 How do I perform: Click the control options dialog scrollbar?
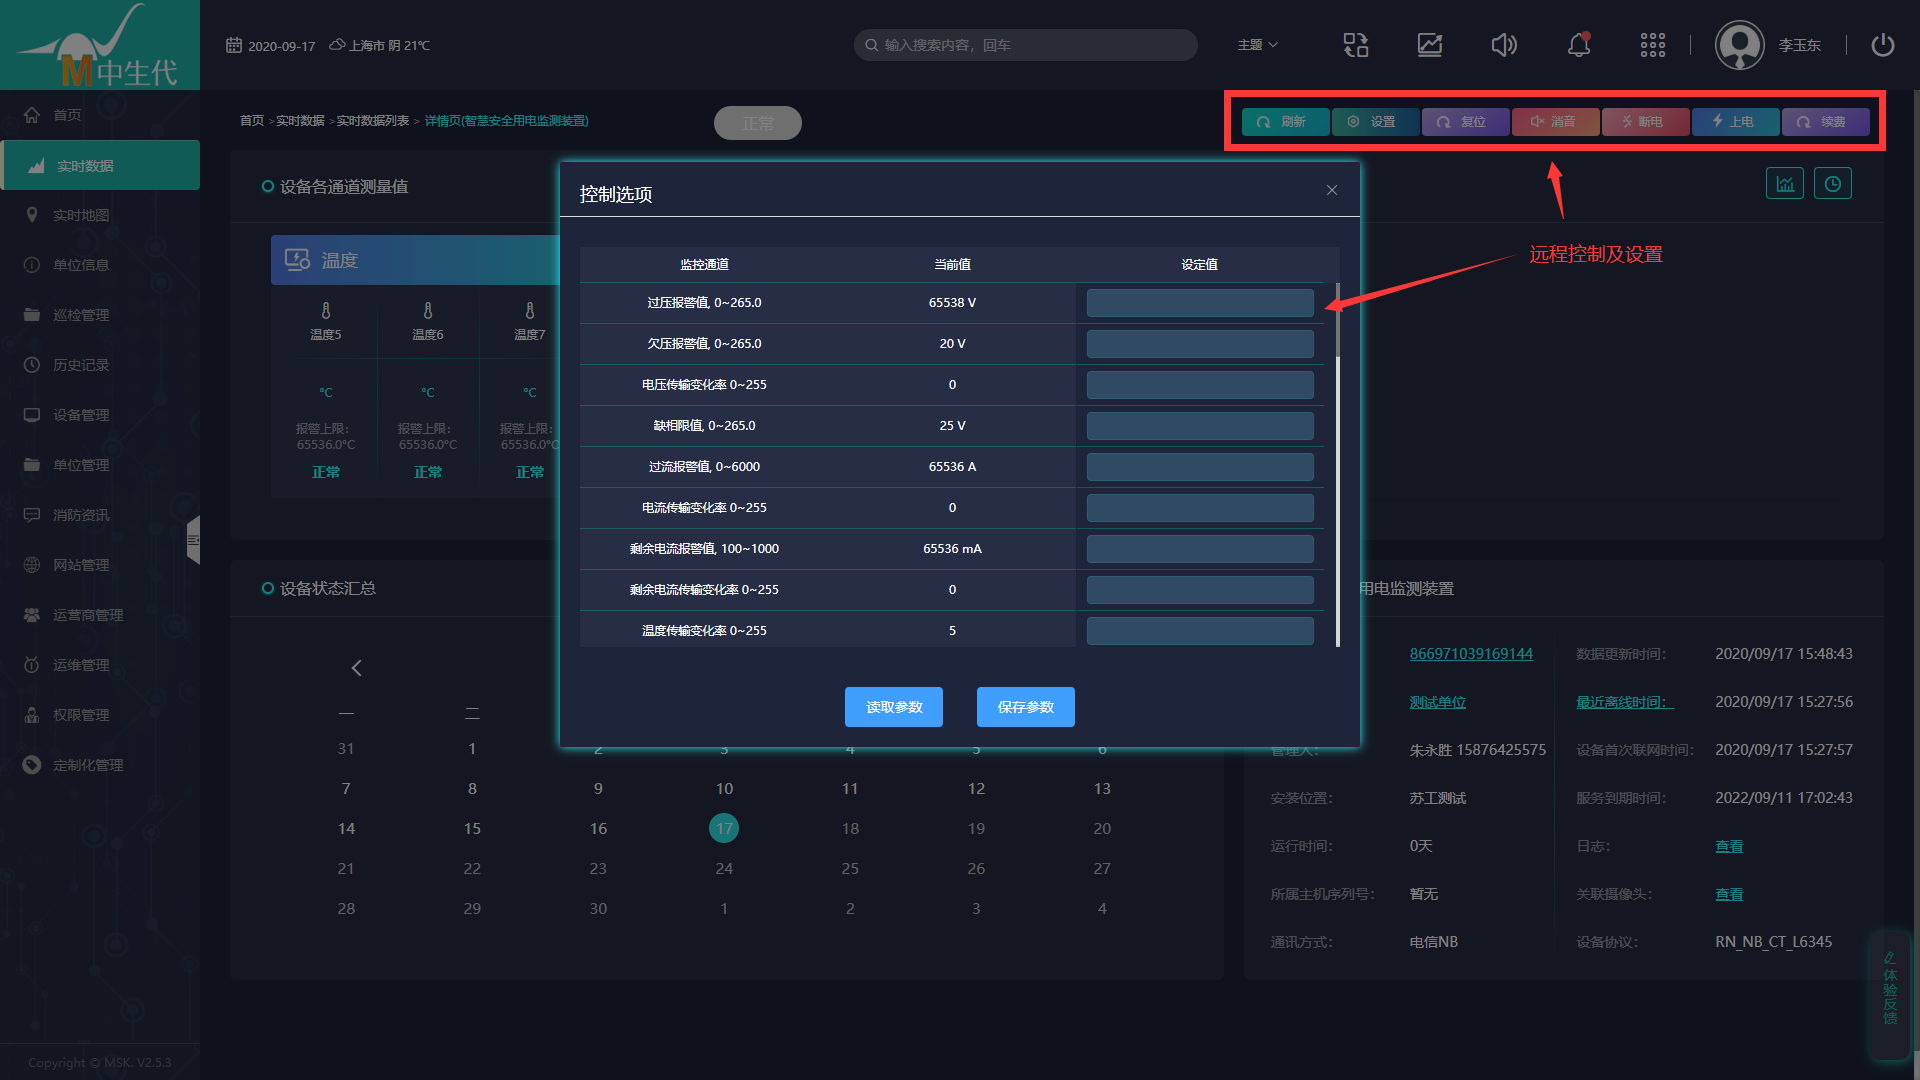(1337, 322)
